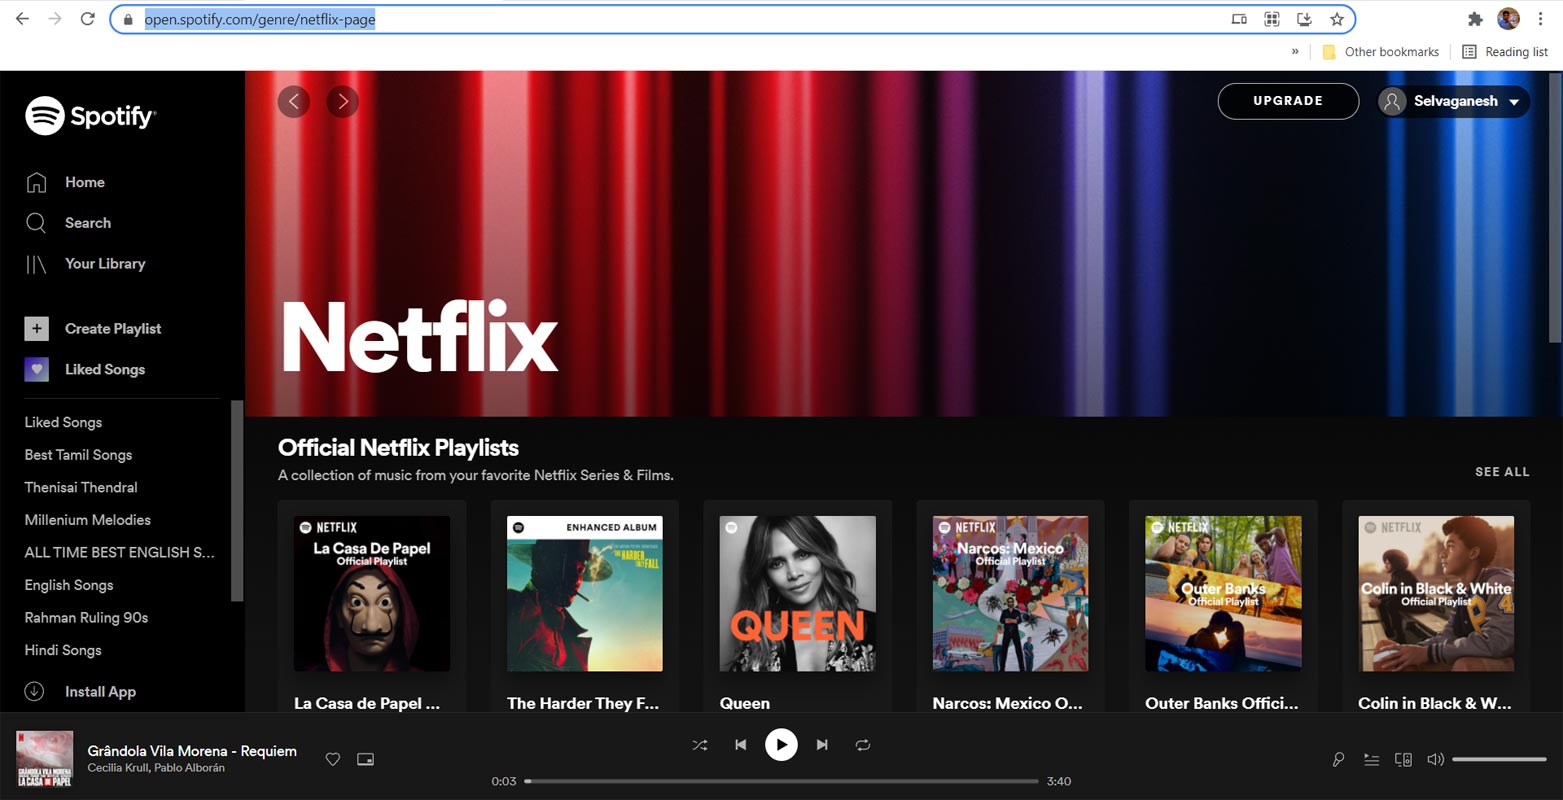The image size is (1563, 800).
Task: Click the install app icon in address bar
Action: pyautogui.click(x=1304, y=19)
